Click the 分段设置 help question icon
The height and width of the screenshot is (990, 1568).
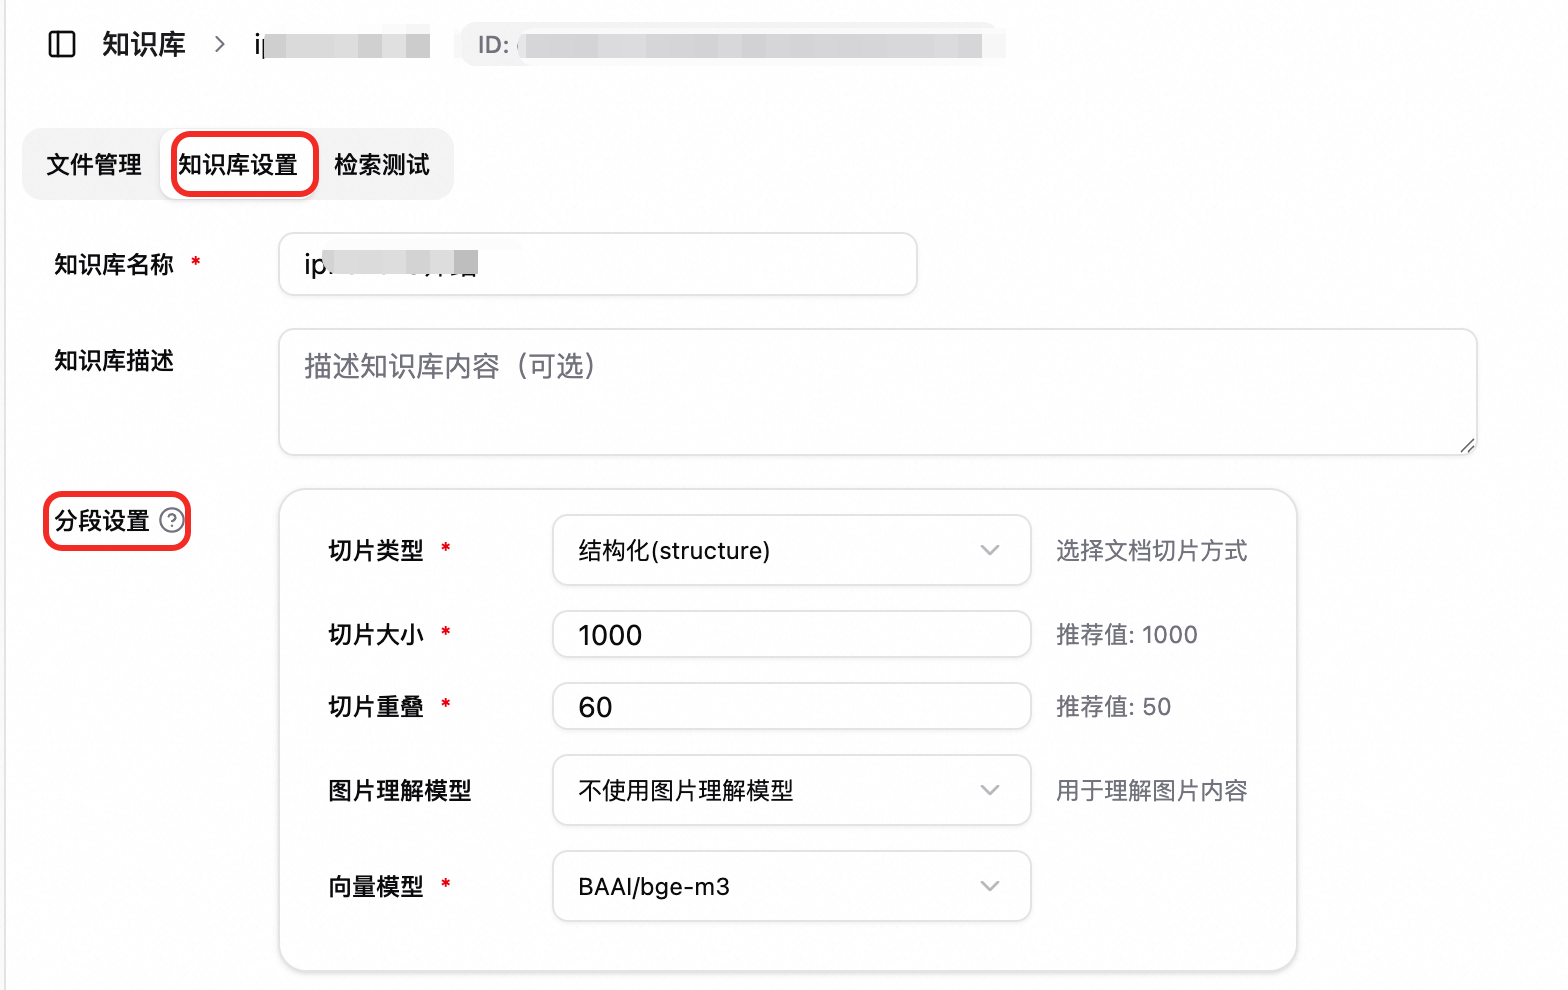[x=172, y=520]
